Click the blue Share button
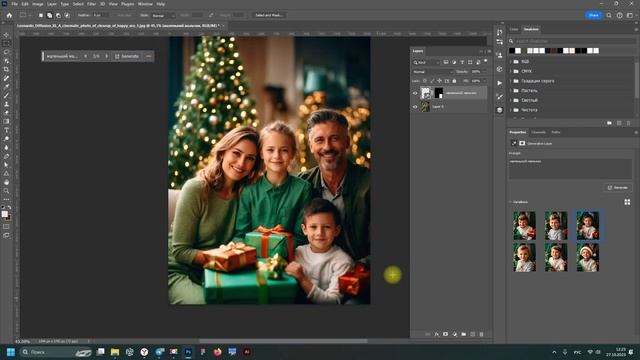Viewport: 640px width, 360px height. pos(593,15)
